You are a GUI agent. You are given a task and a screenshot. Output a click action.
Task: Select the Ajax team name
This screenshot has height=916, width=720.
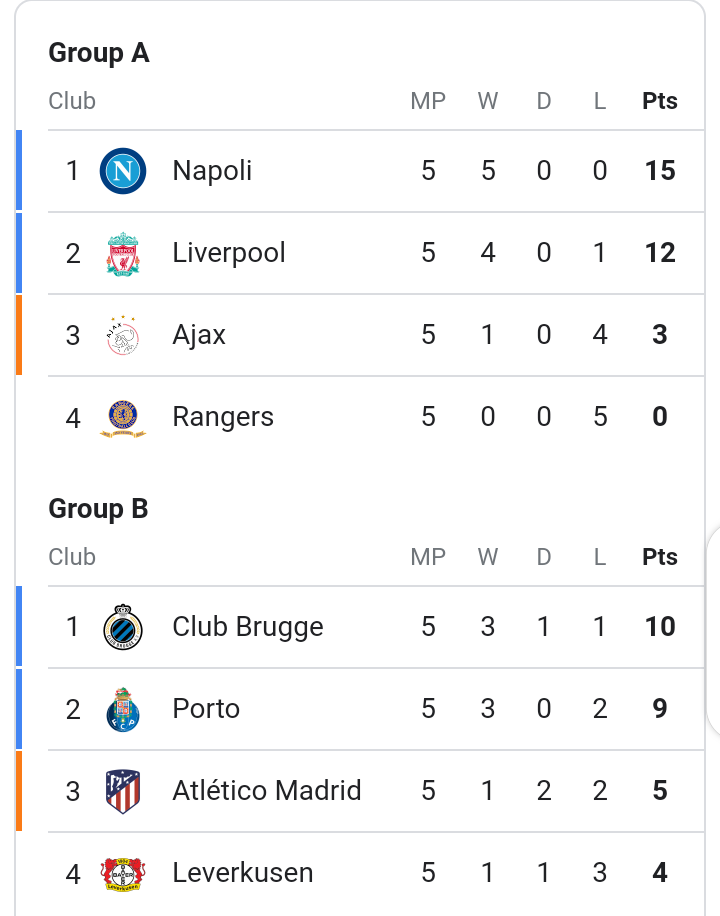pos(199,335)
